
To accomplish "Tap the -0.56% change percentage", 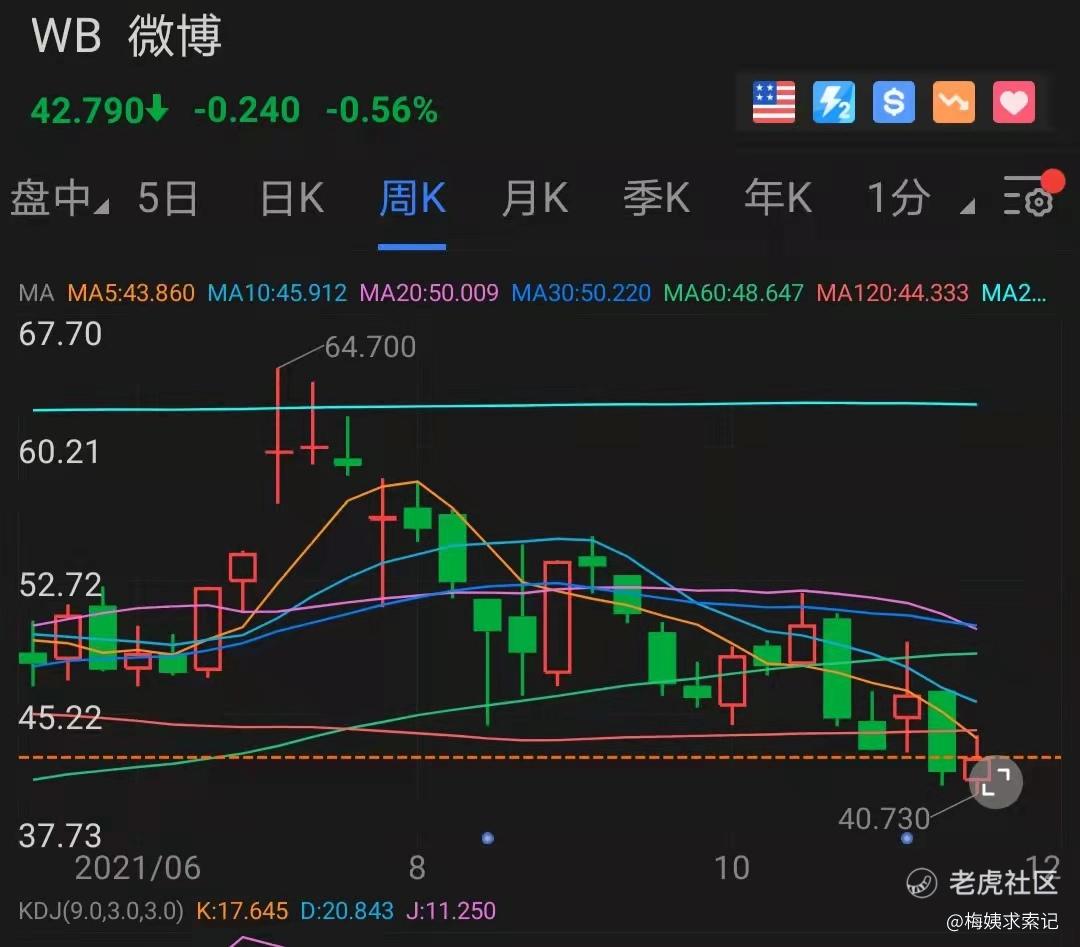I will (x=382, y=110).
